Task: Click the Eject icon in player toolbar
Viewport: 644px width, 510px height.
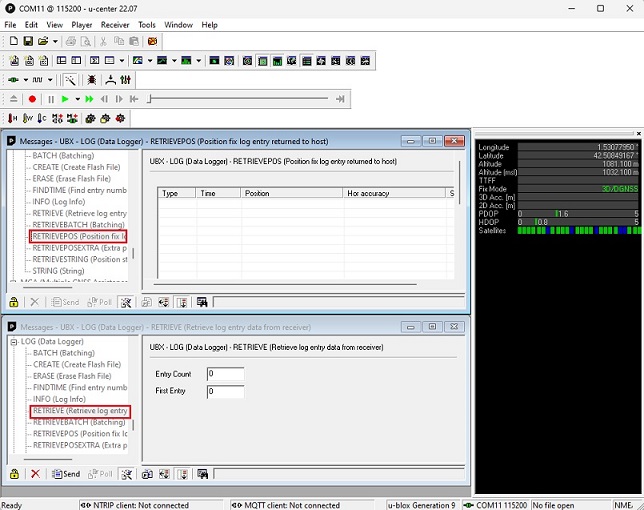Action: point(14,99)
